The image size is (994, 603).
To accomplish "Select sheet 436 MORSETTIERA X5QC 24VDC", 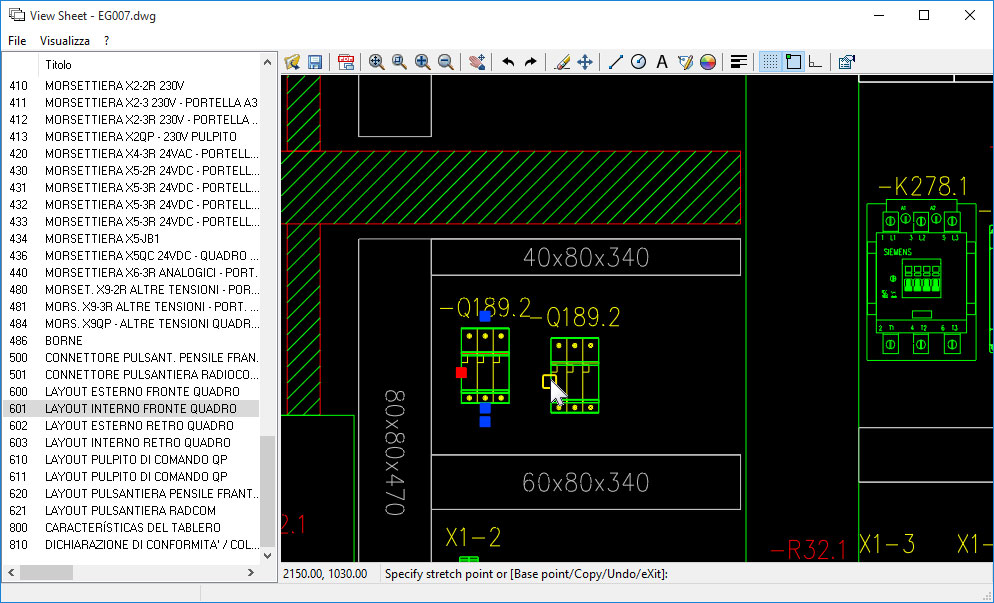I will (x=131, y=256).
